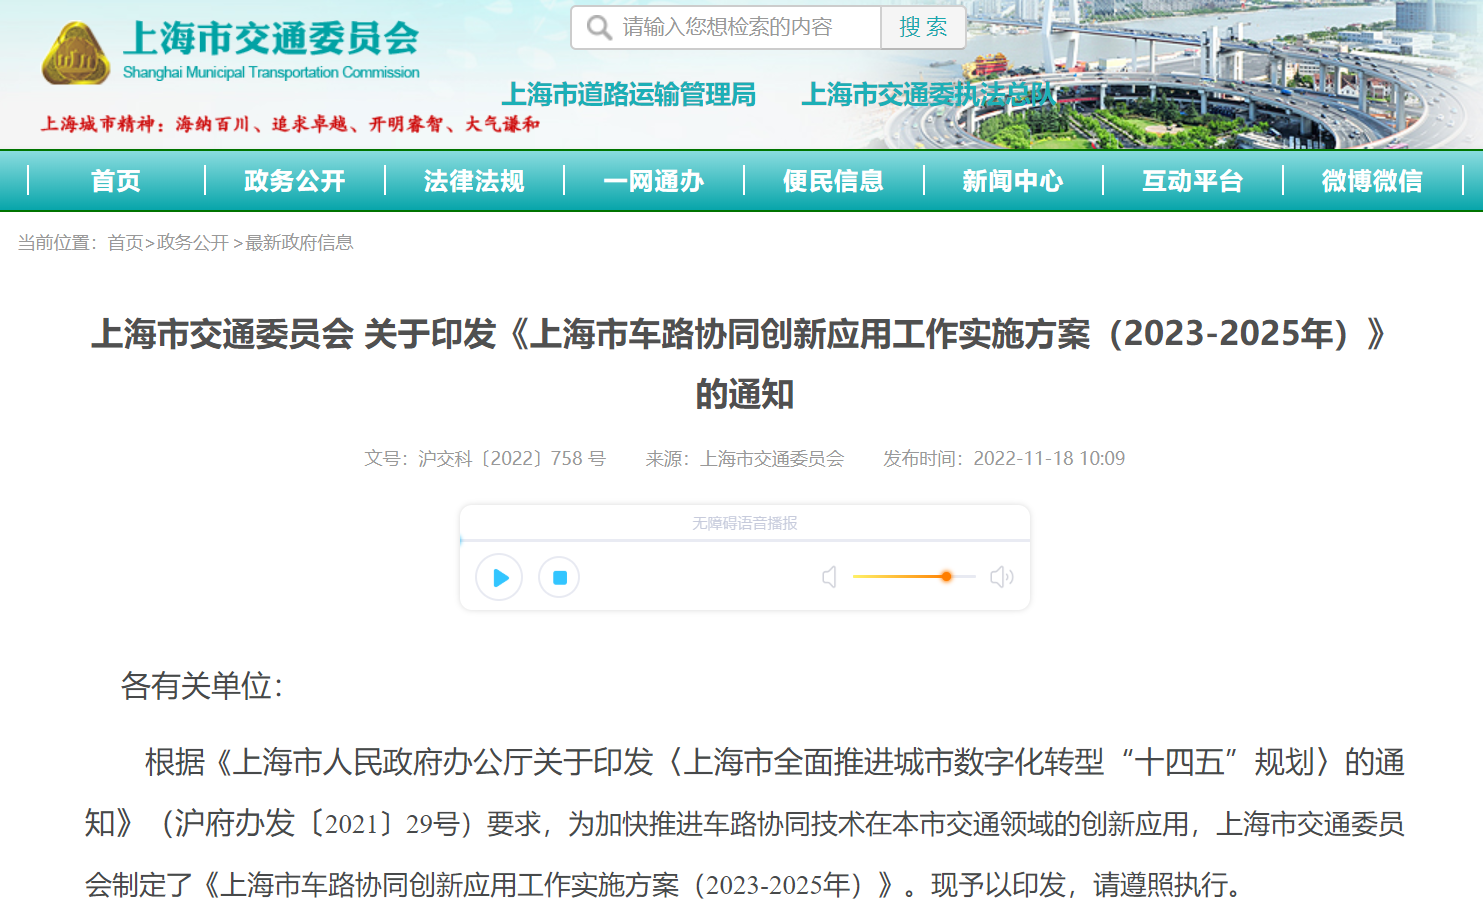1483x903 pixels.
Task: Open 便民信息 in the nav bar
Action: [x=833, y=181]
